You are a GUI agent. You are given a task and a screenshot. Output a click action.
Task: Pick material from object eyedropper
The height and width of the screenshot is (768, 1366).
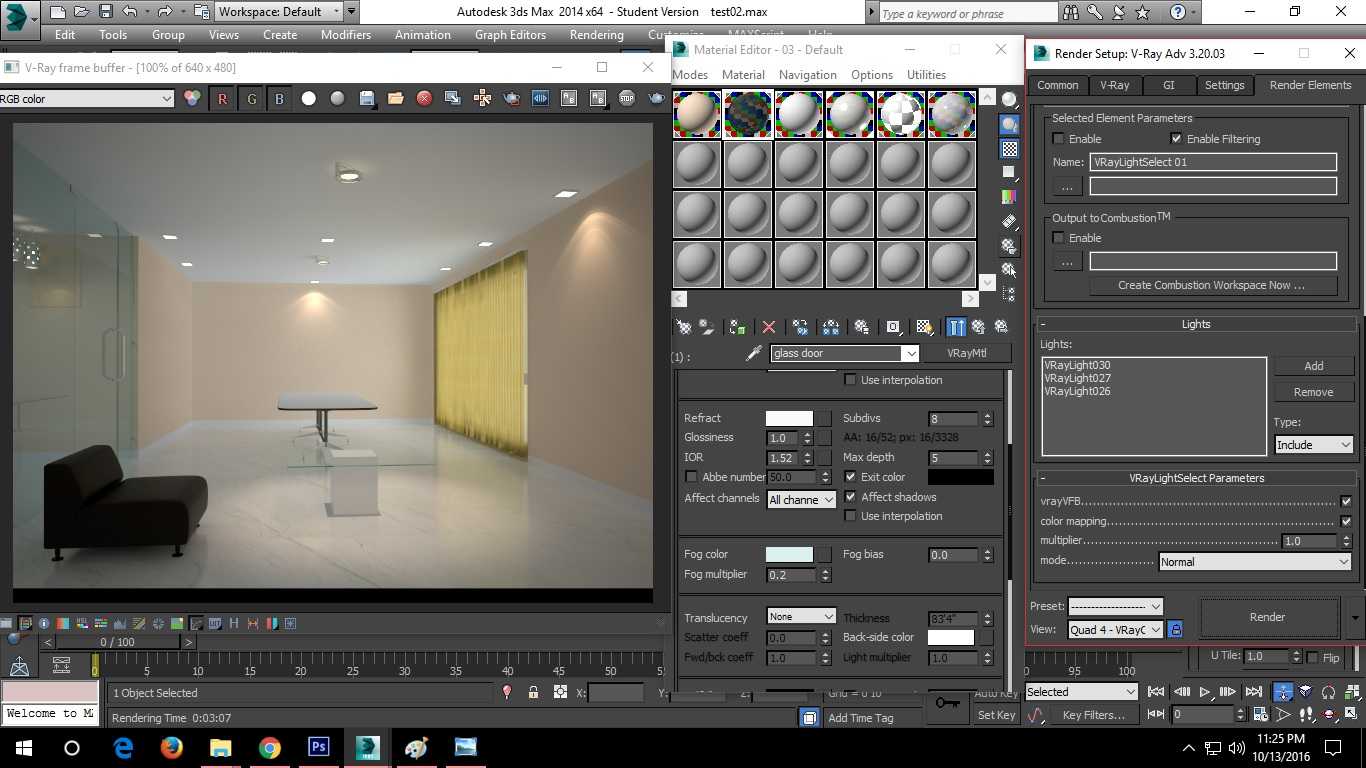point(754,354)
